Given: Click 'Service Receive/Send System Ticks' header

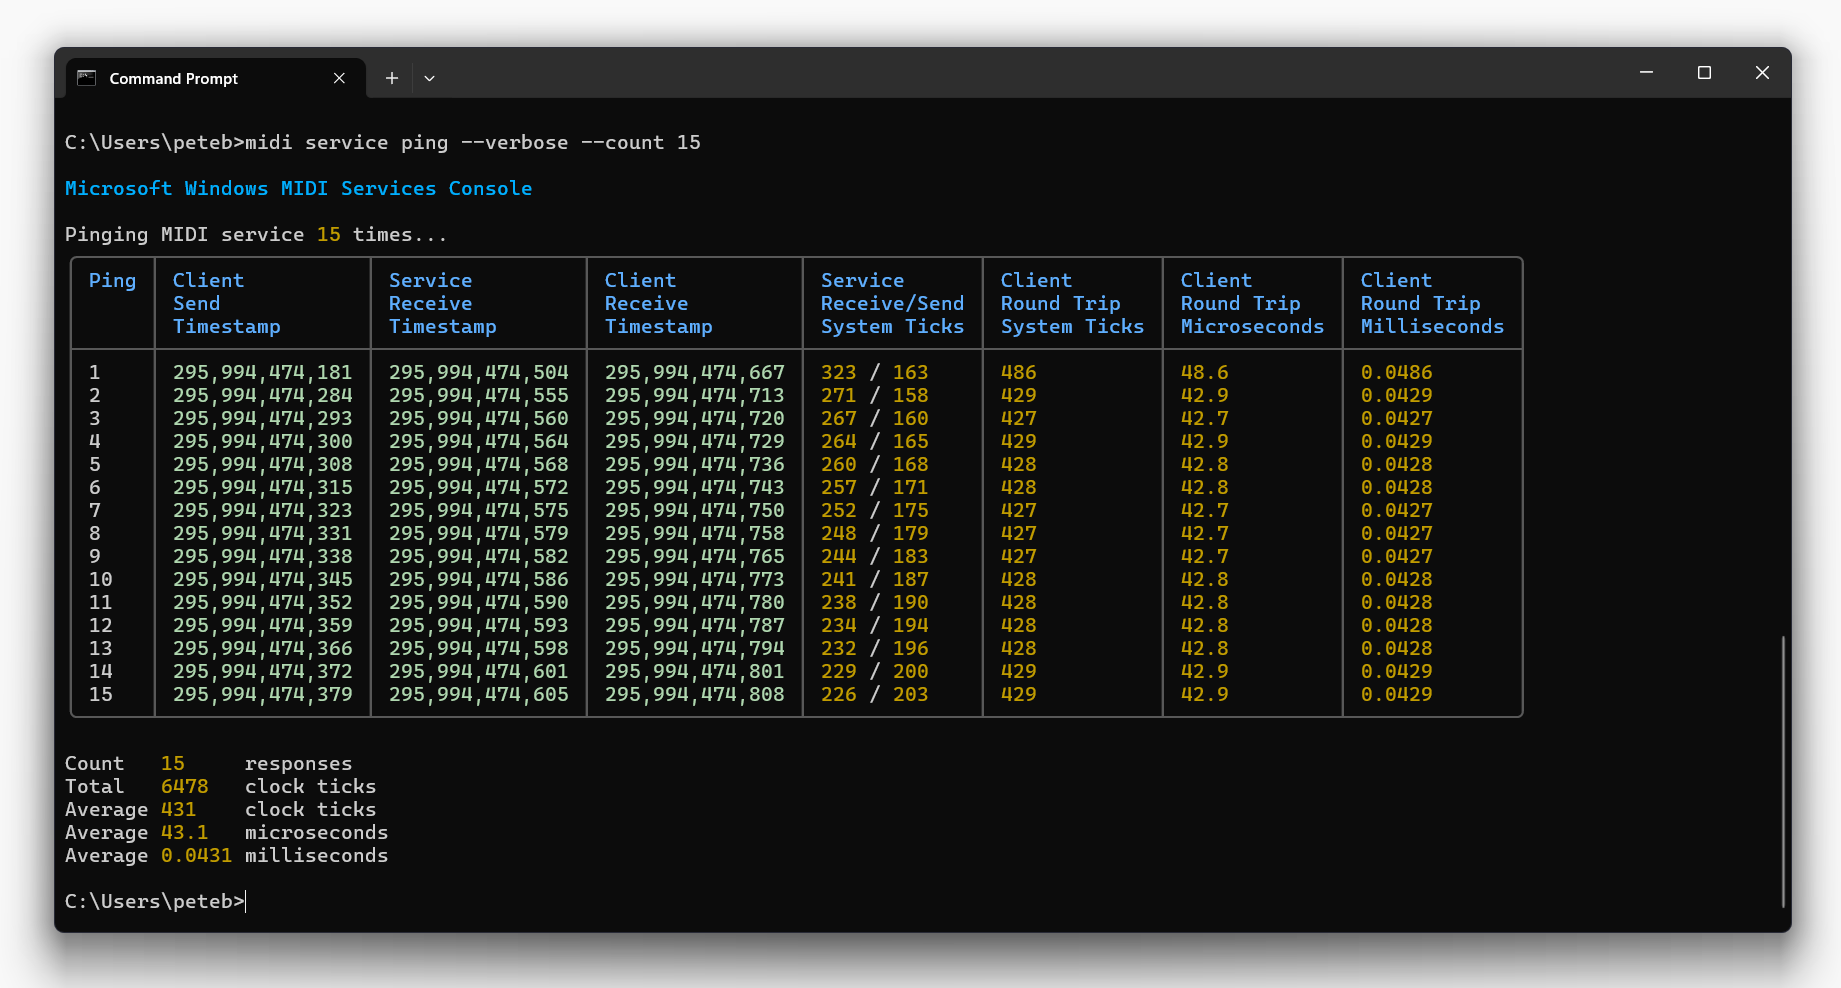Looking at the screenshot, I should click(892, 304).
